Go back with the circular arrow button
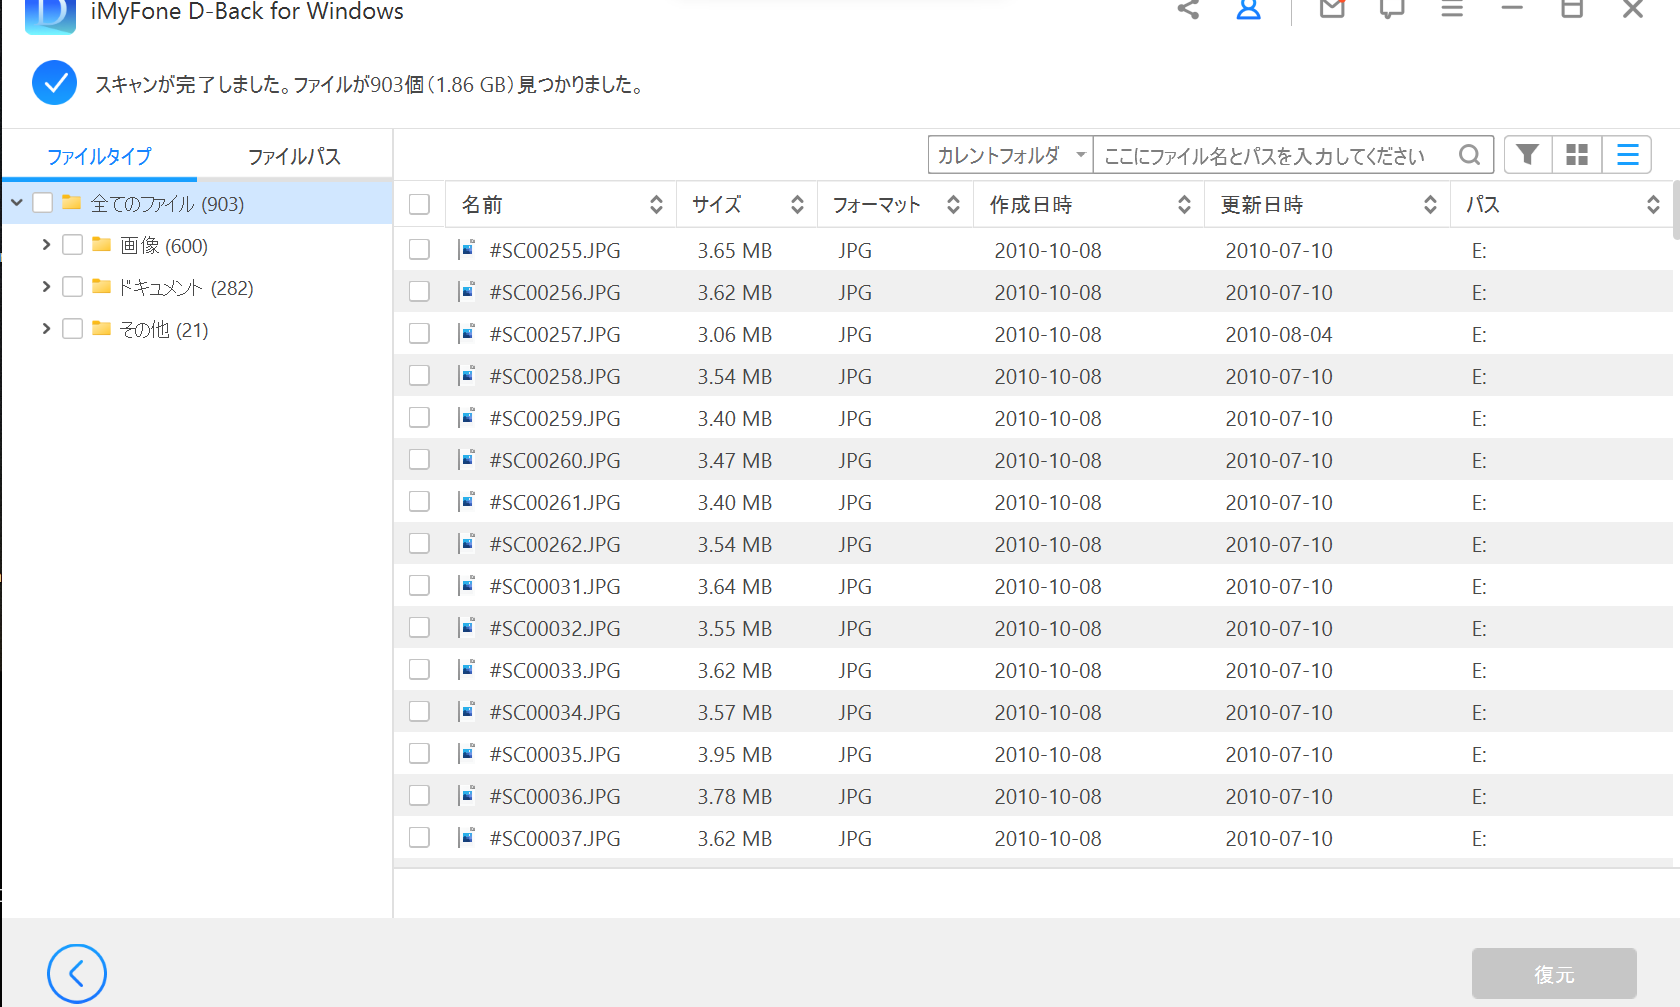1680x1007 pixels. pyautogui.click(x=77, y=973)
